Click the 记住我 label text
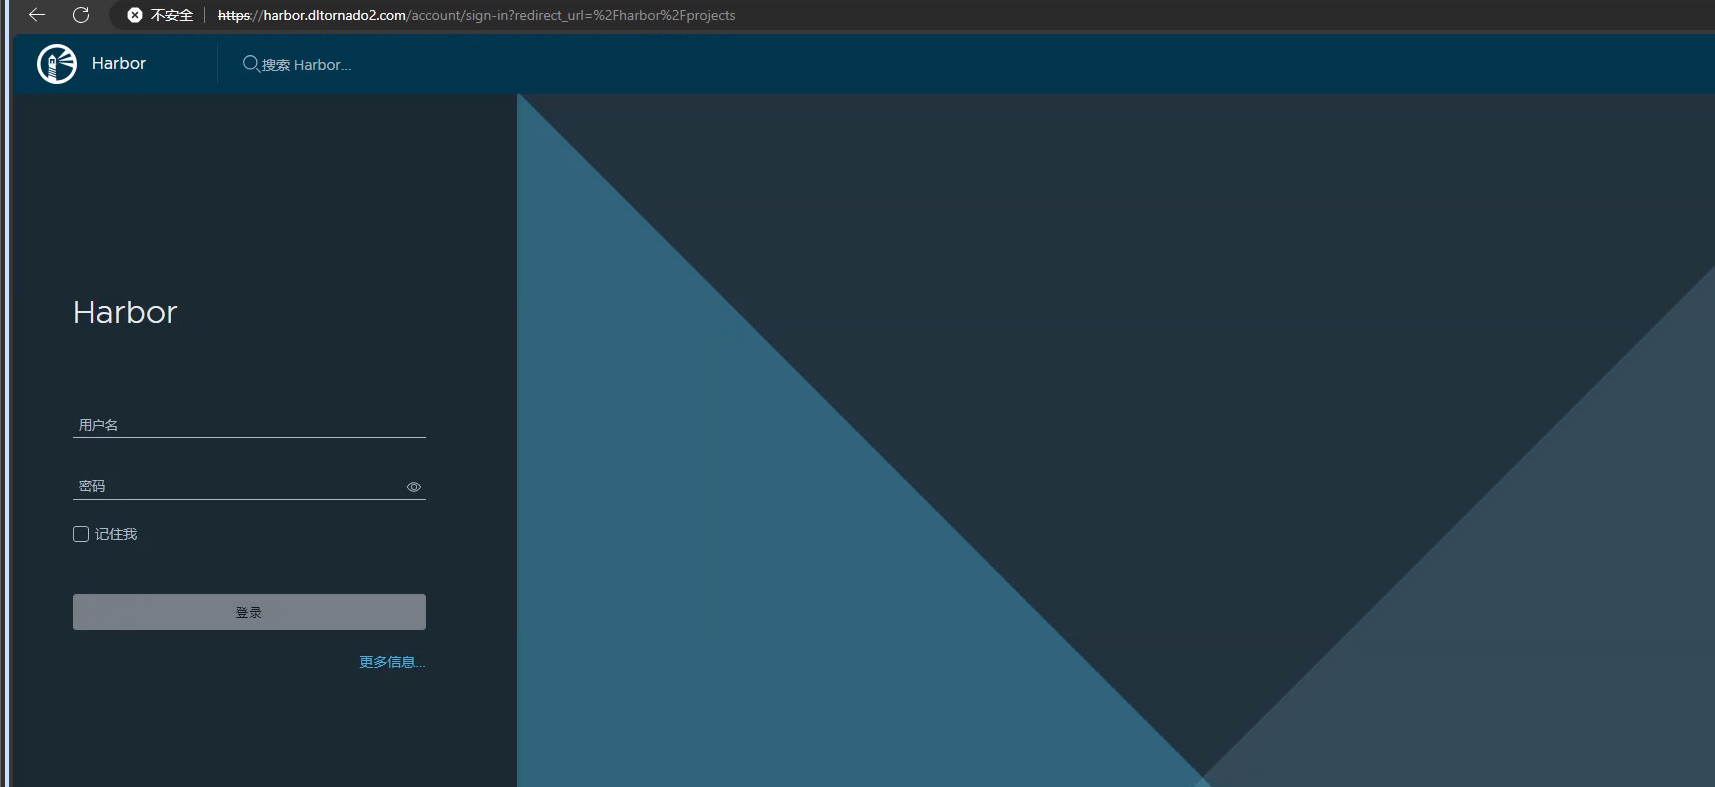 (x=116, y=534)
